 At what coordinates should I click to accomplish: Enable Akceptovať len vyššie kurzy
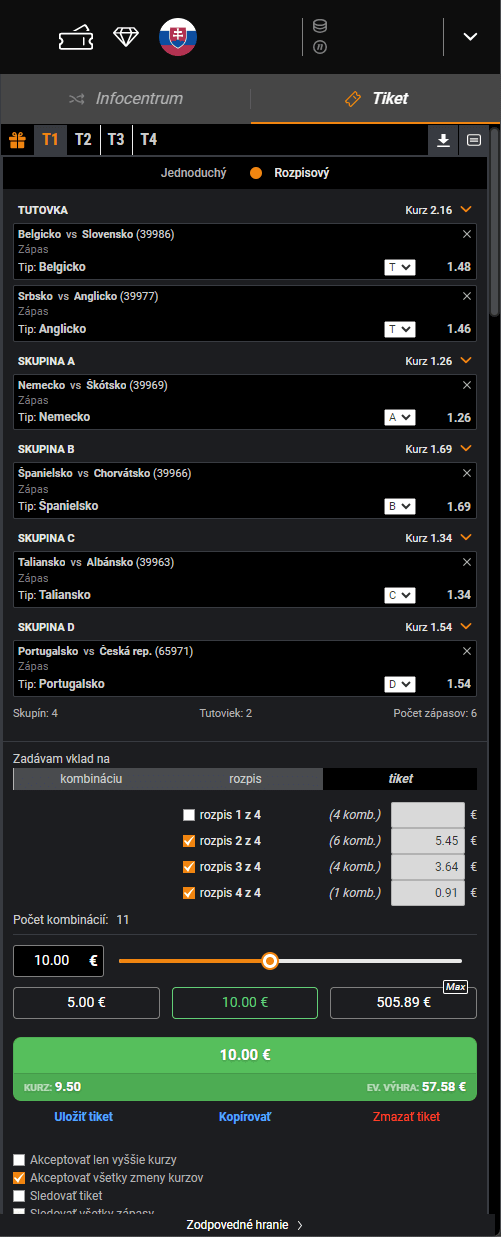(x=19, y=1160)
